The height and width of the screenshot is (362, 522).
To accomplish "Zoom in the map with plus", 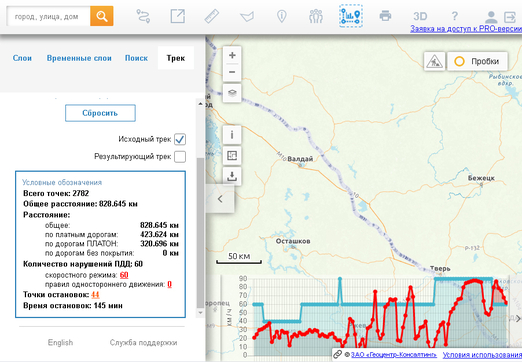I will click(232, 55).
